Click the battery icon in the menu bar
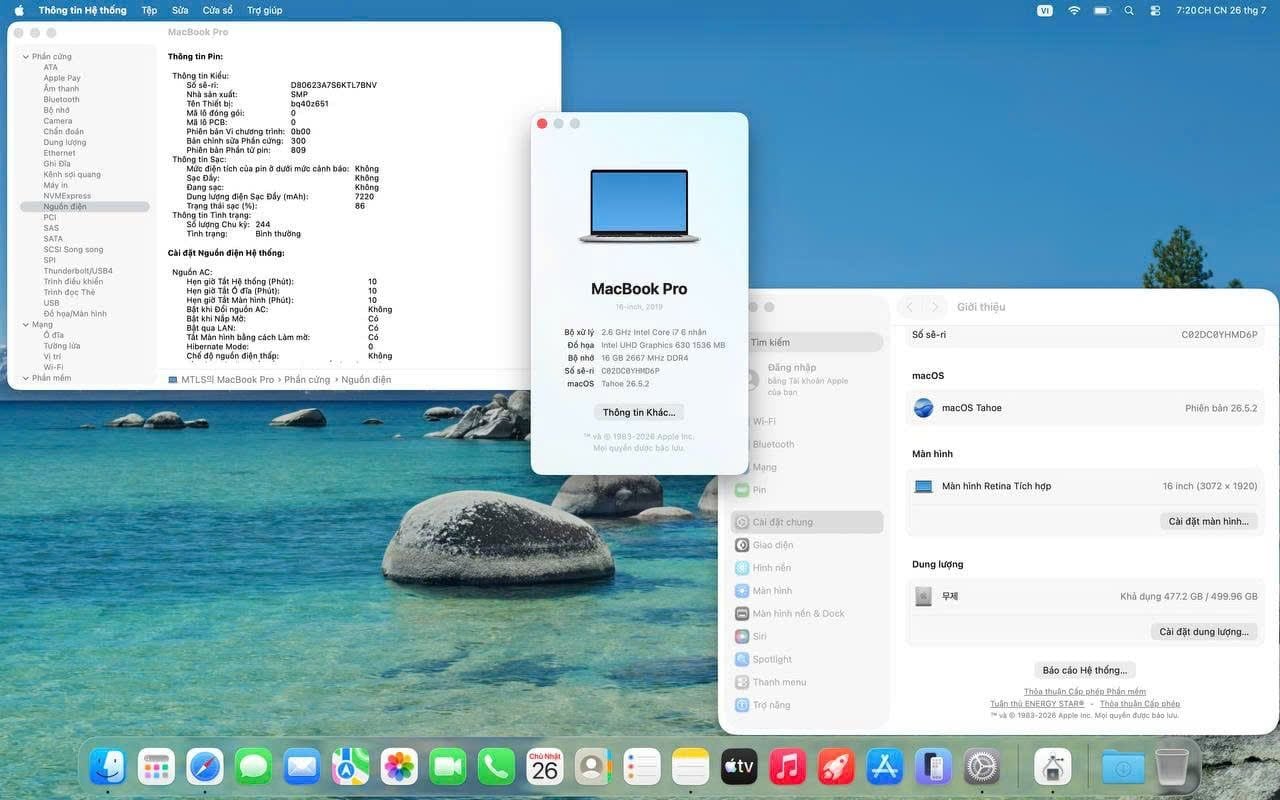 click(x=1102, y=10)
